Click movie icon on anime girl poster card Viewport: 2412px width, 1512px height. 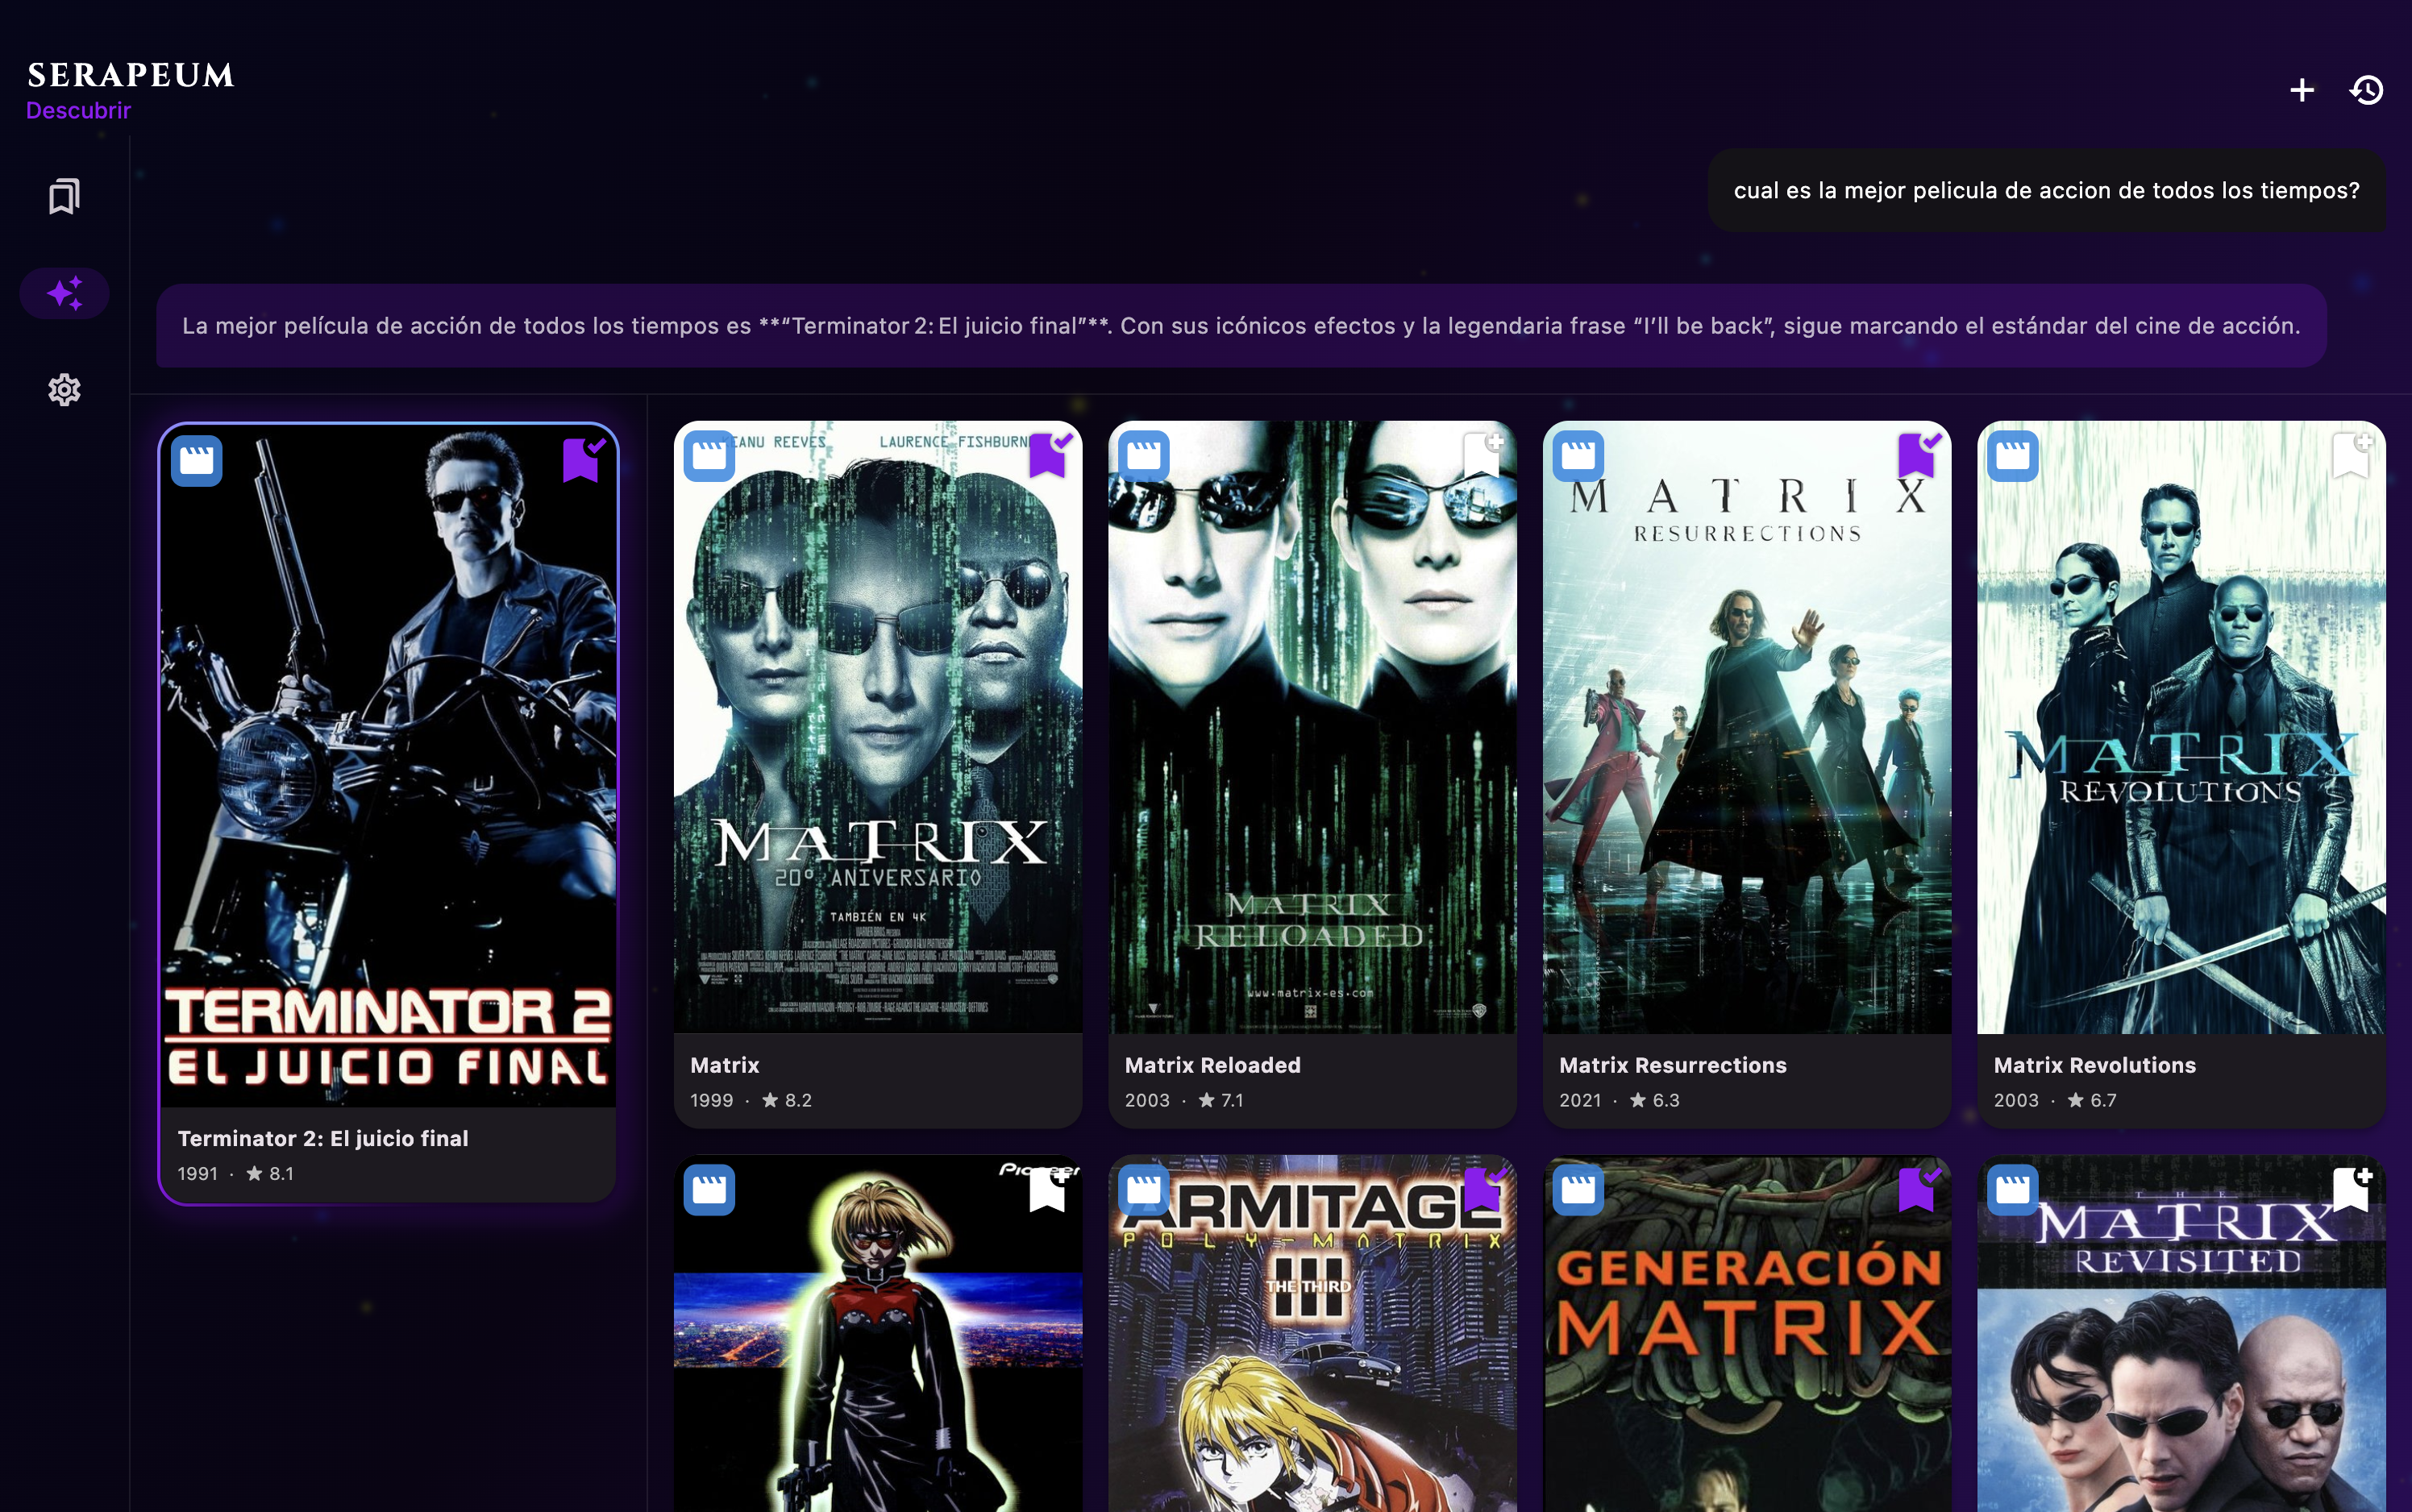coord(710,1190)
